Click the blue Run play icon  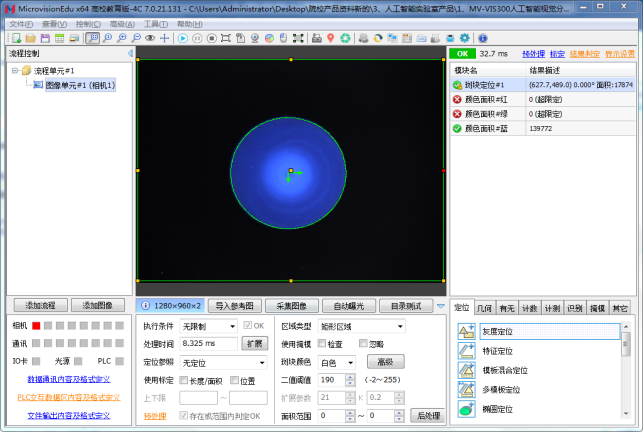click(183, 38)
